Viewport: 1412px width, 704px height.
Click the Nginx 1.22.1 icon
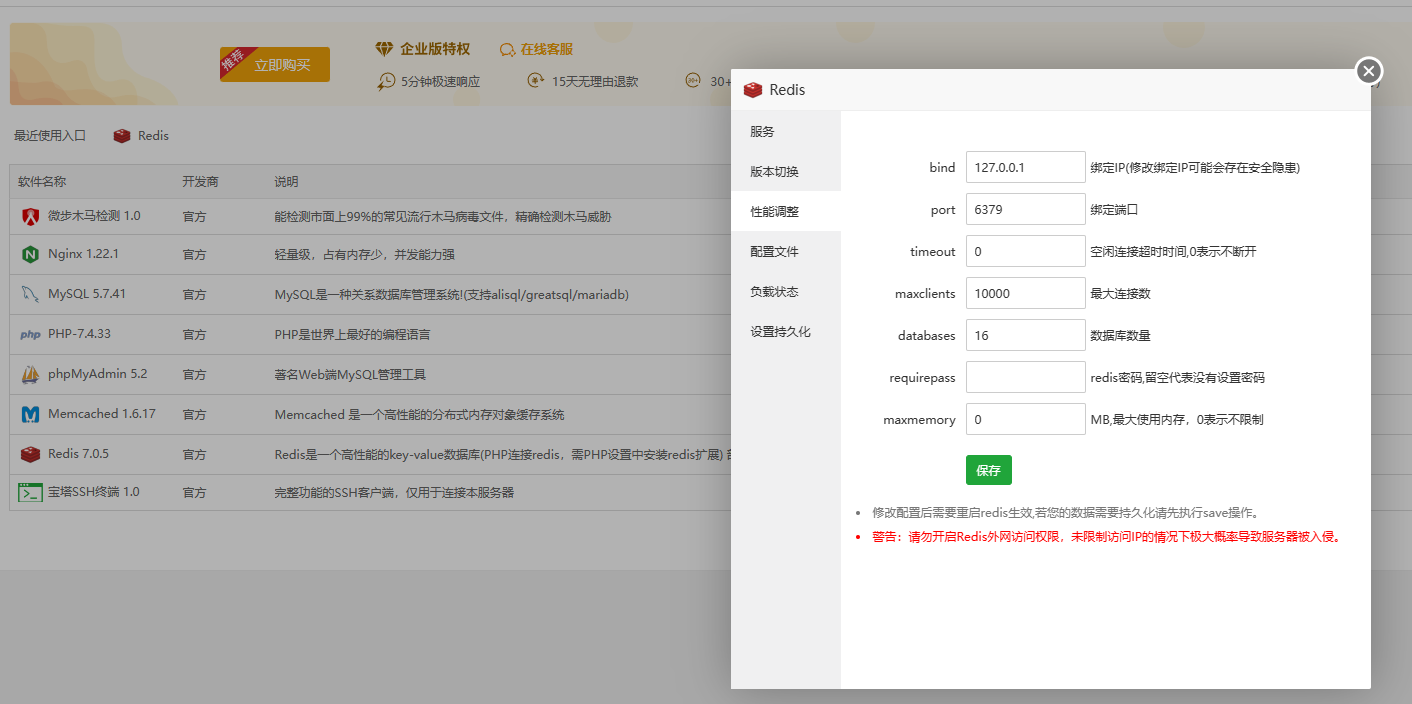[30, 254]
